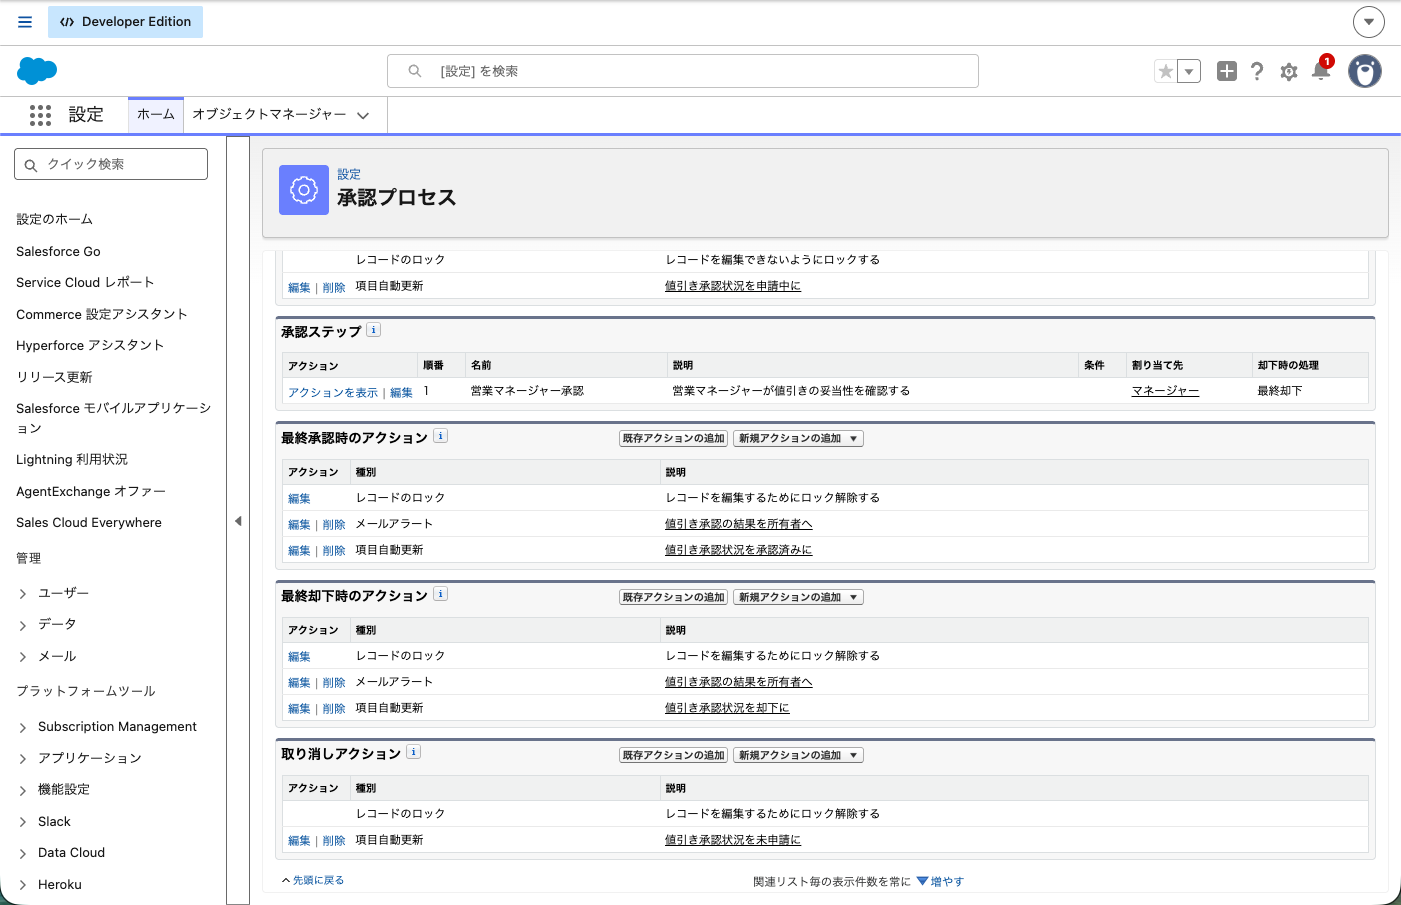Click the info icon next to 最終承認時のアクション
Viewport: 1401px width, 905px height.
click(x=441, y=436)
